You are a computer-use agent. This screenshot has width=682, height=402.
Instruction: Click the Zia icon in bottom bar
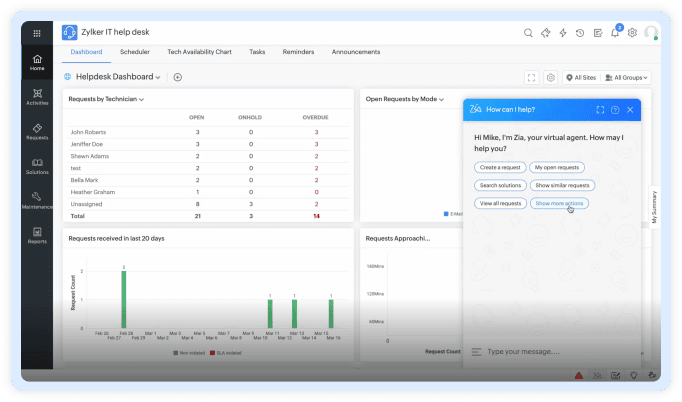[597, 375]
